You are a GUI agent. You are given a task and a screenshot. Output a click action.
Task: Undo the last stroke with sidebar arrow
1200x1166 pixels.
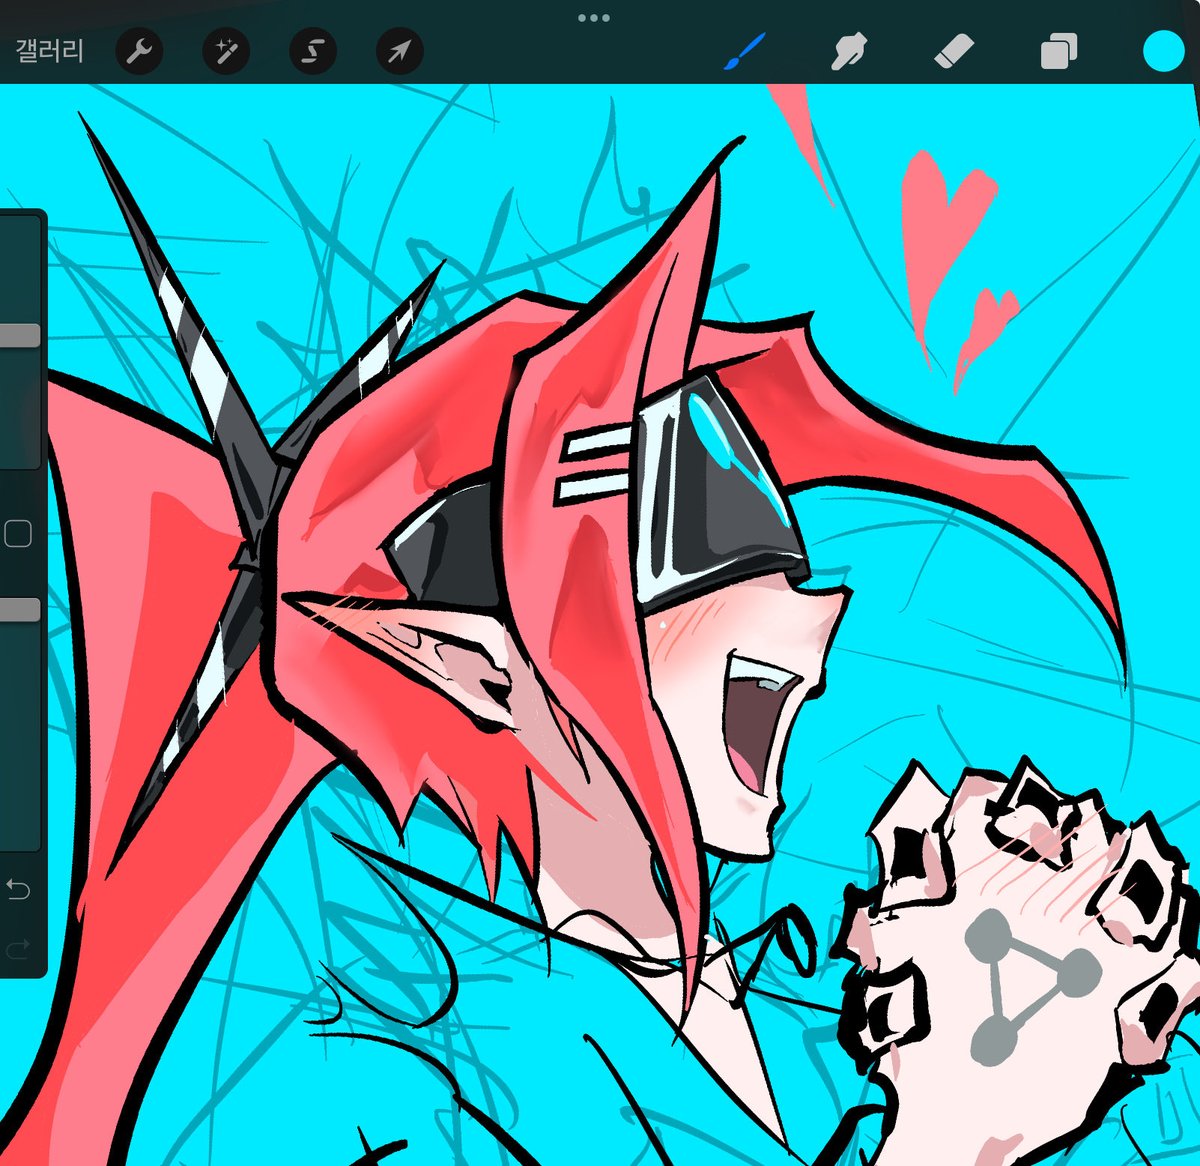click(18, 888)
